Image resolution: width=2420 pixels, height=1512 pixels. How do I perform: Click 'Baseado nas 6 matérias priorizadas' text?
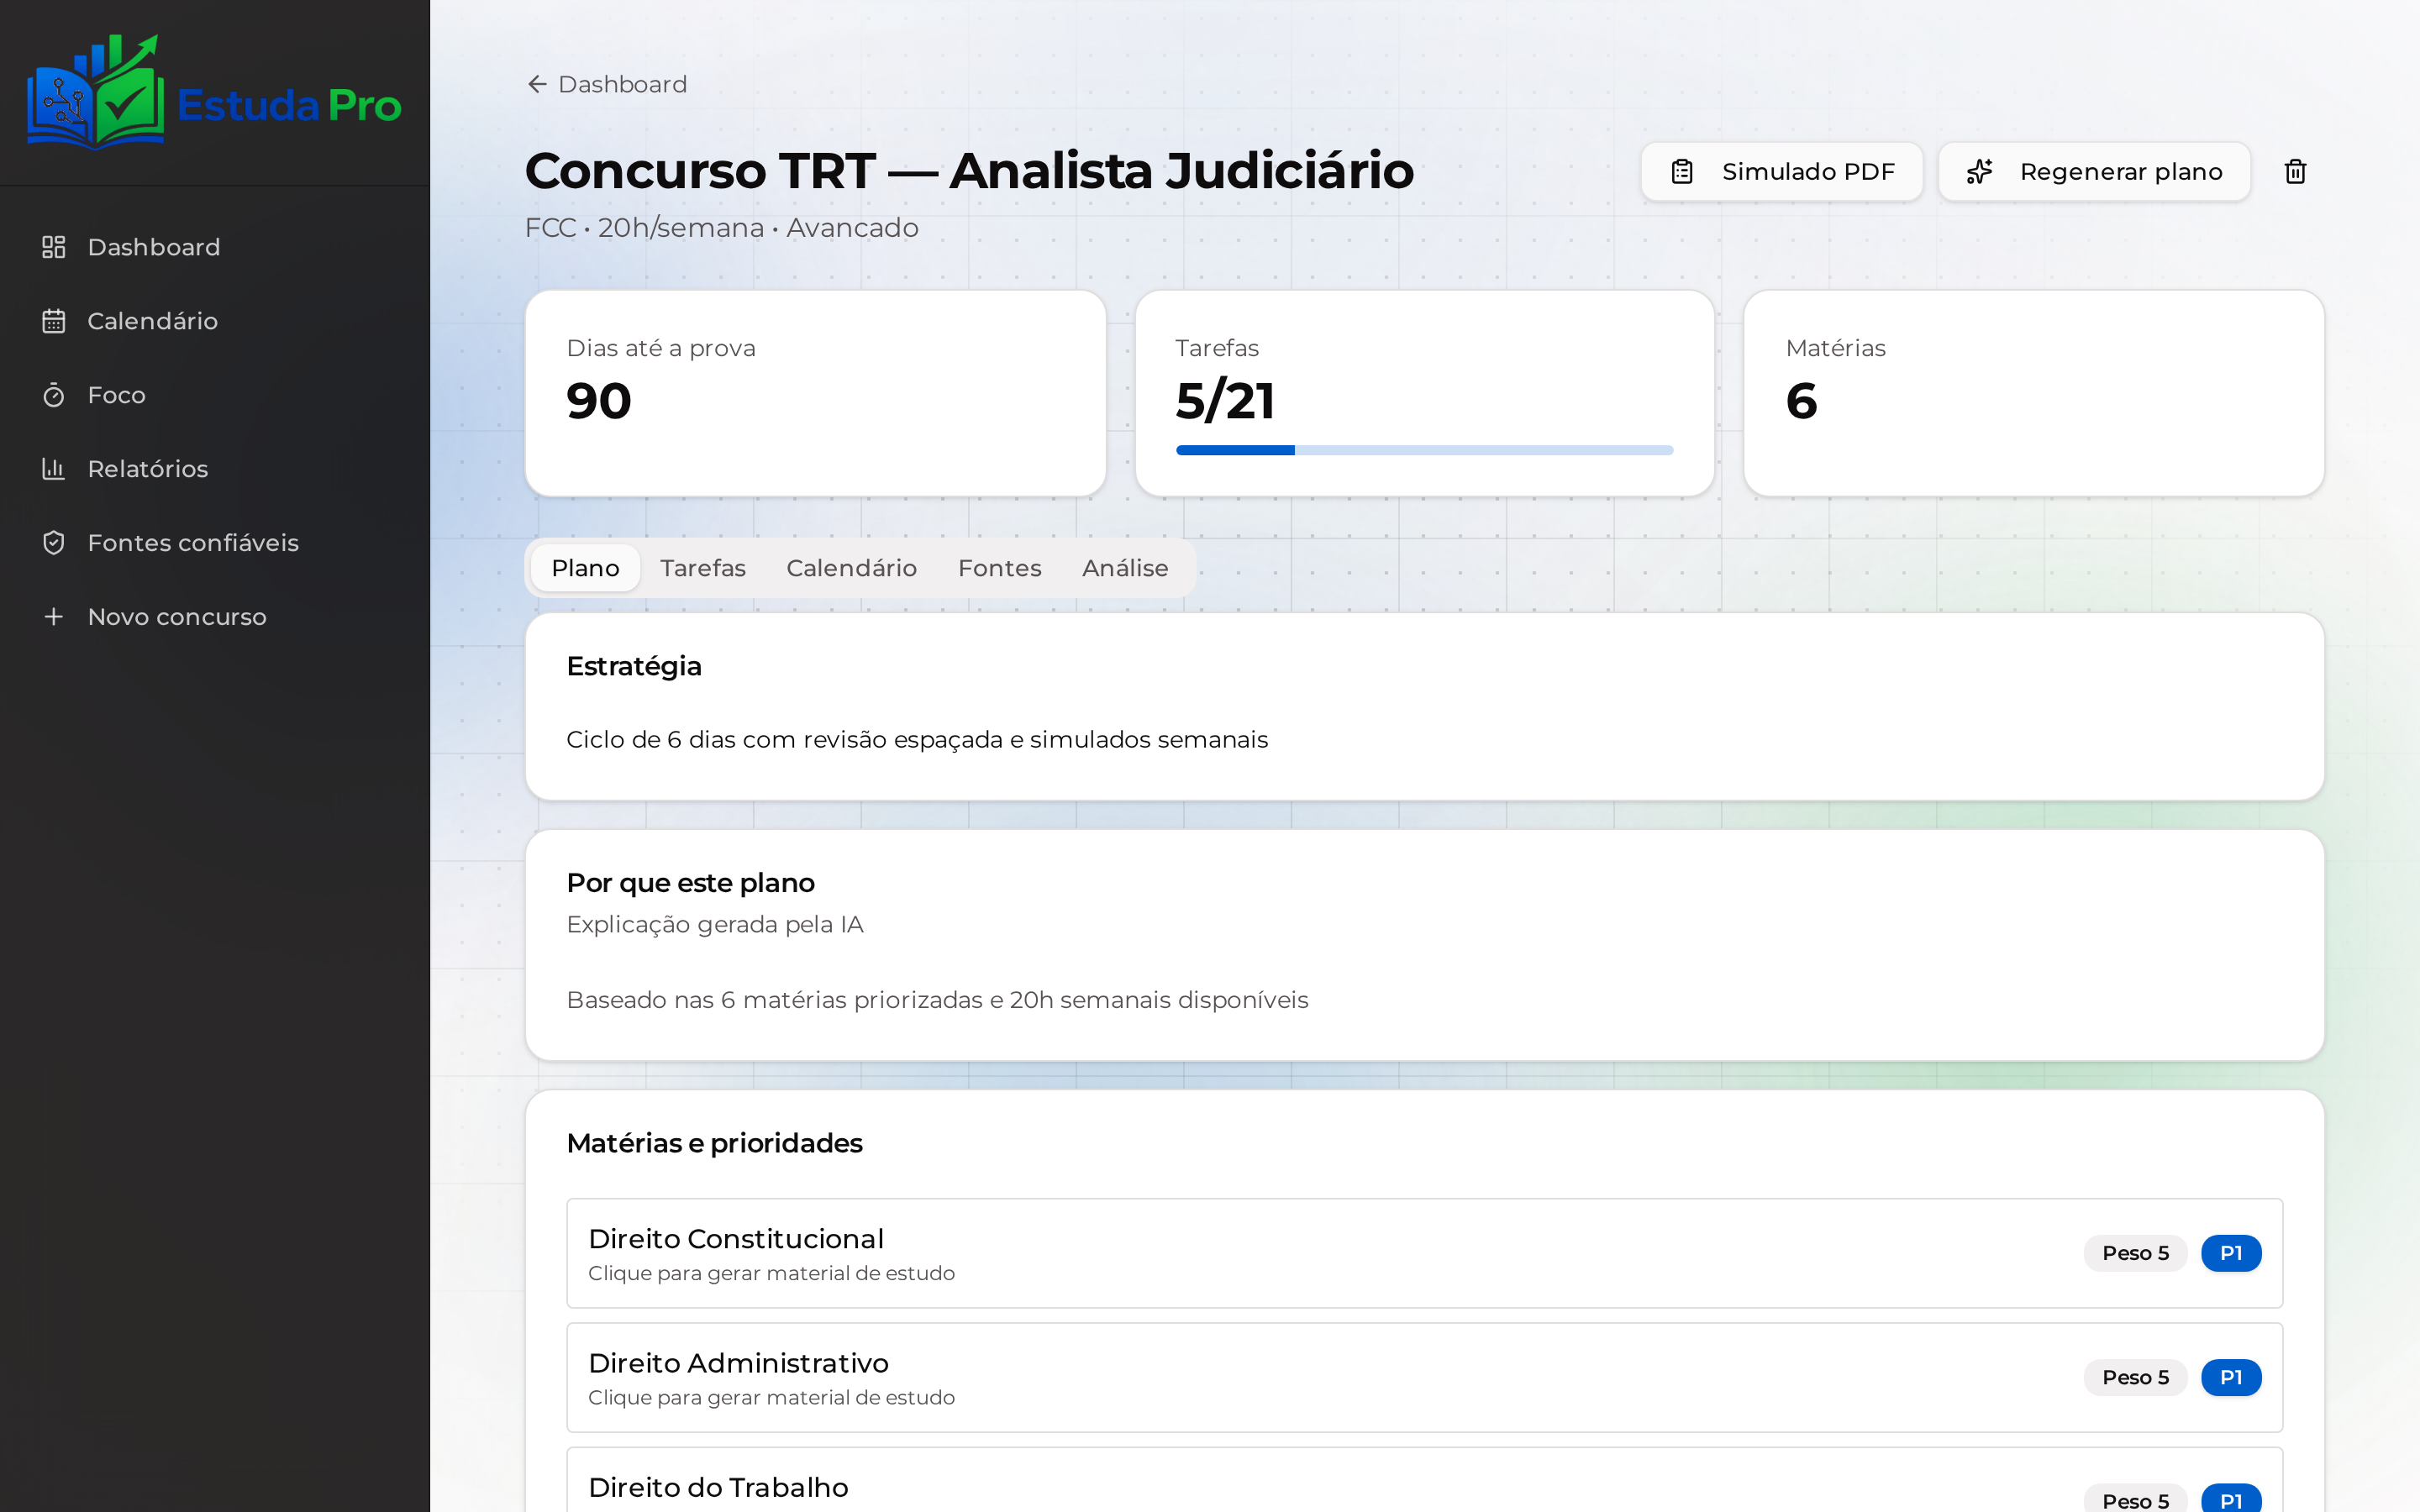pos(937,1000)
